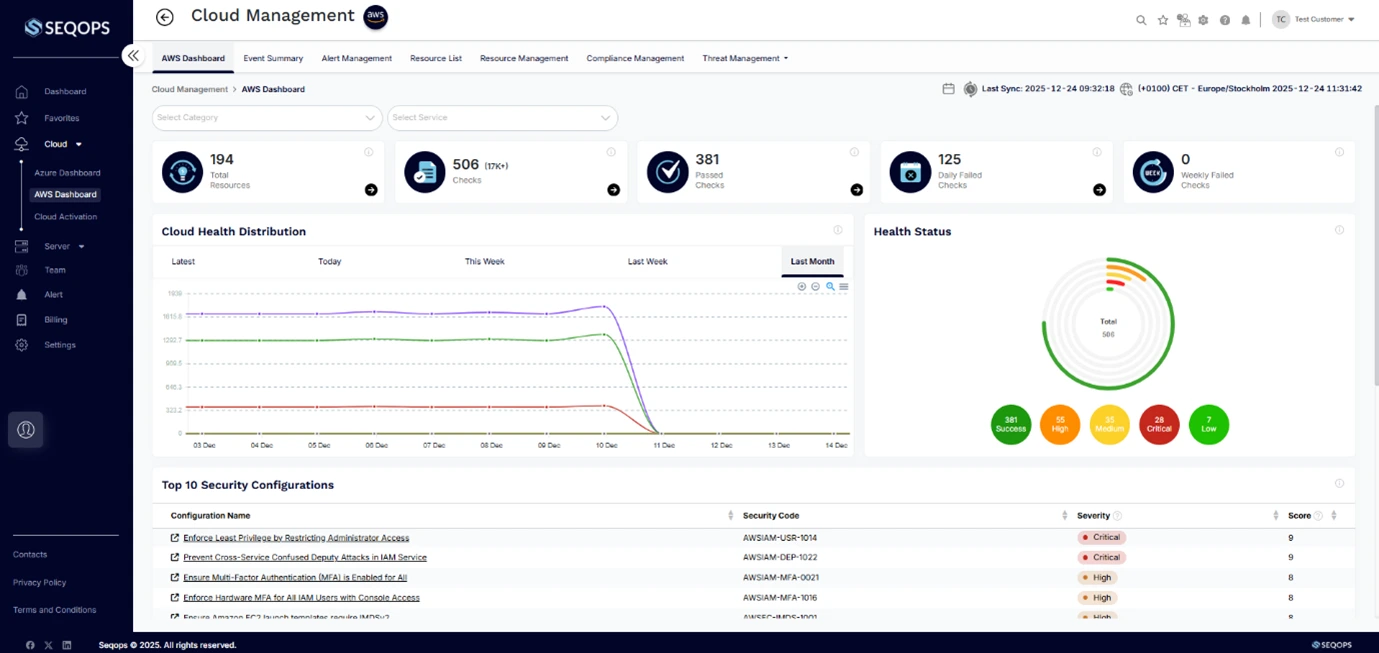Open Enforce Least Privilege configuration details
The width and height of the screenshot is (1379, 653).
click(297, 537)
